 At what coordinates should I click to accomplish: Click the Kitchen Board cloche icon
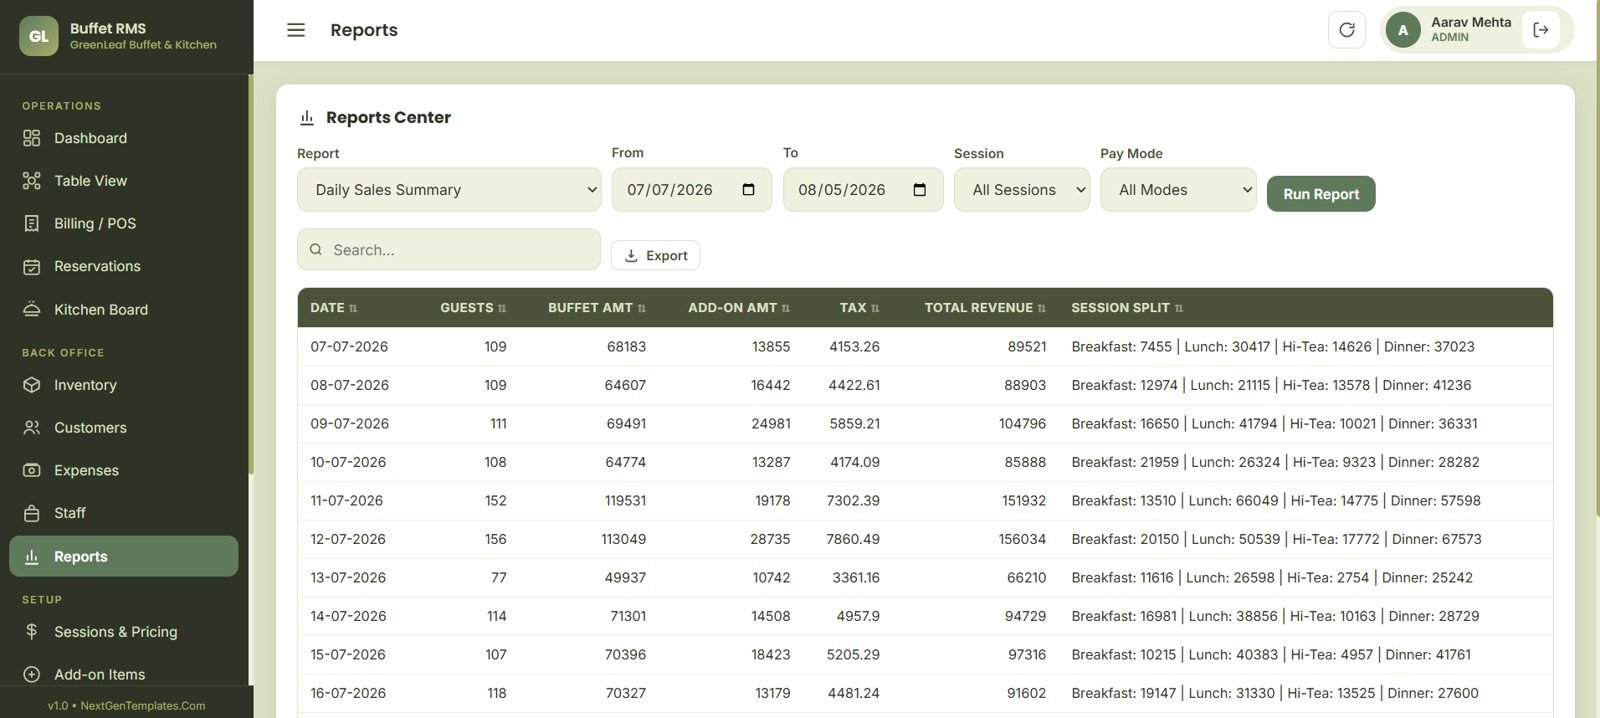(32, 310)
